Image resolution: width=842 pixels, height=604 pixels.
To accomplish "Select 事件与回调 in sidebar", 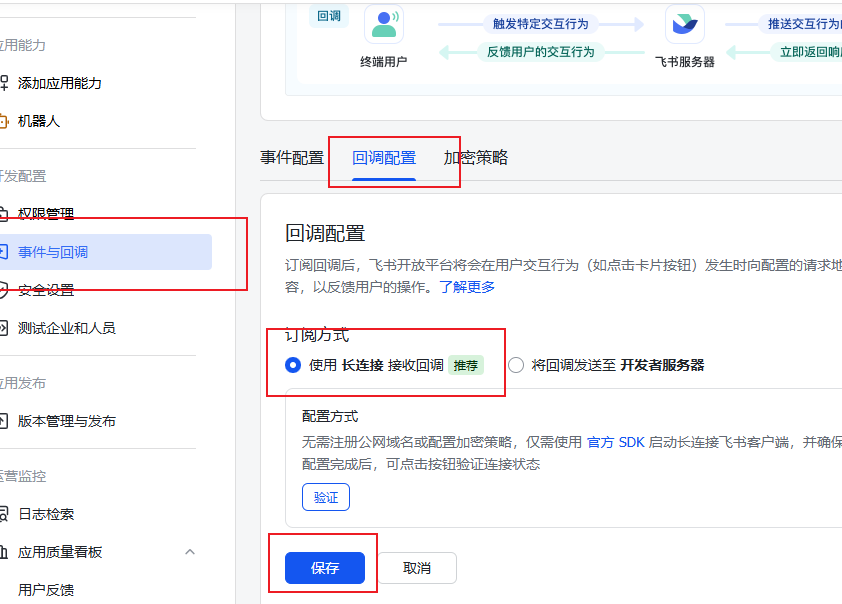I will [105, 252].
